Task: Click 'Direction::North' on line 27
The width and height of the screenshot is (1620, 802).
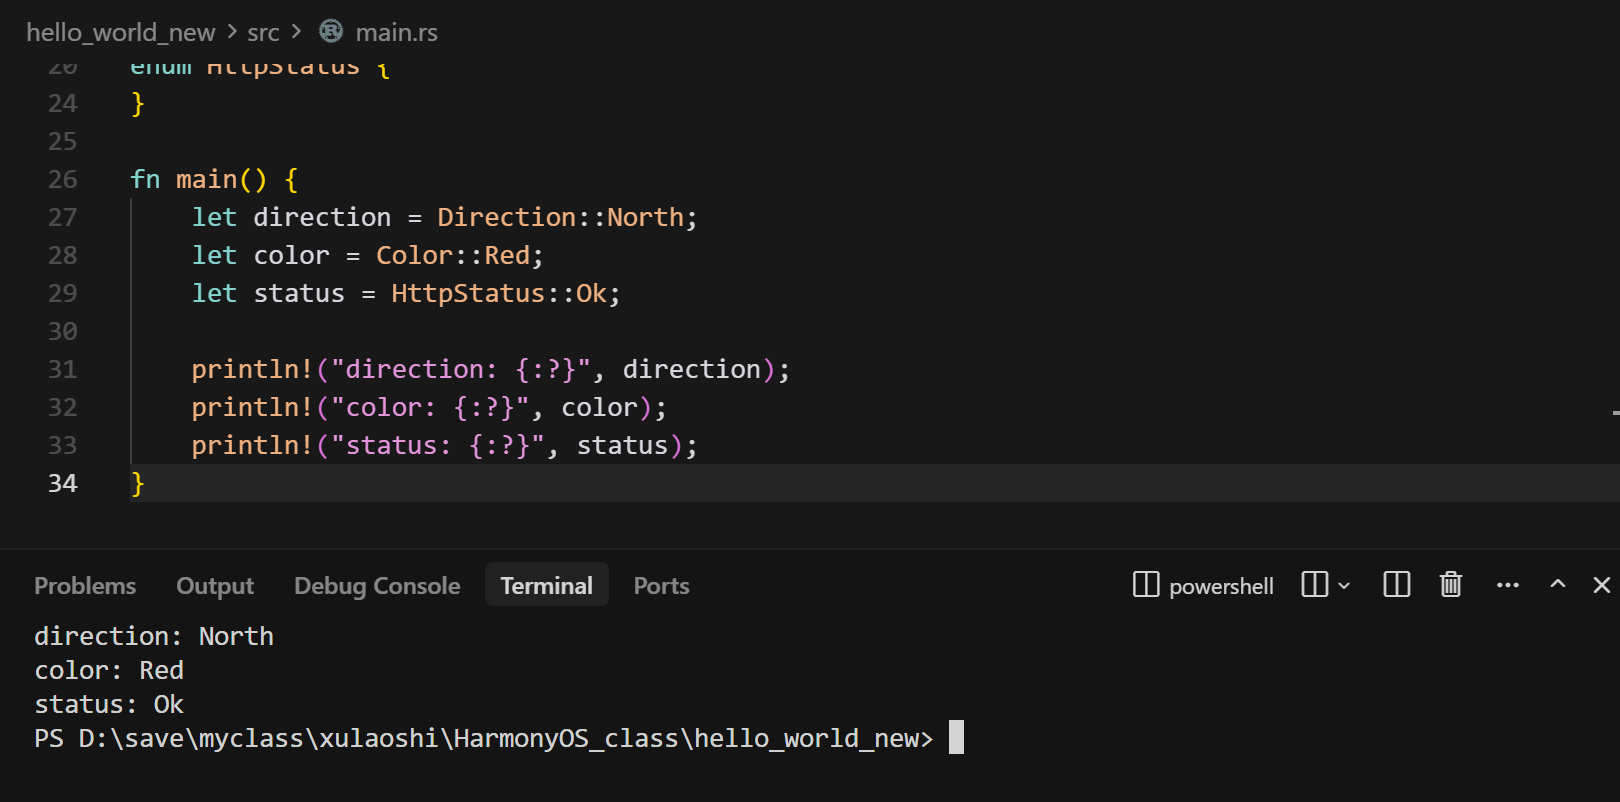Action: pos(561,218)
